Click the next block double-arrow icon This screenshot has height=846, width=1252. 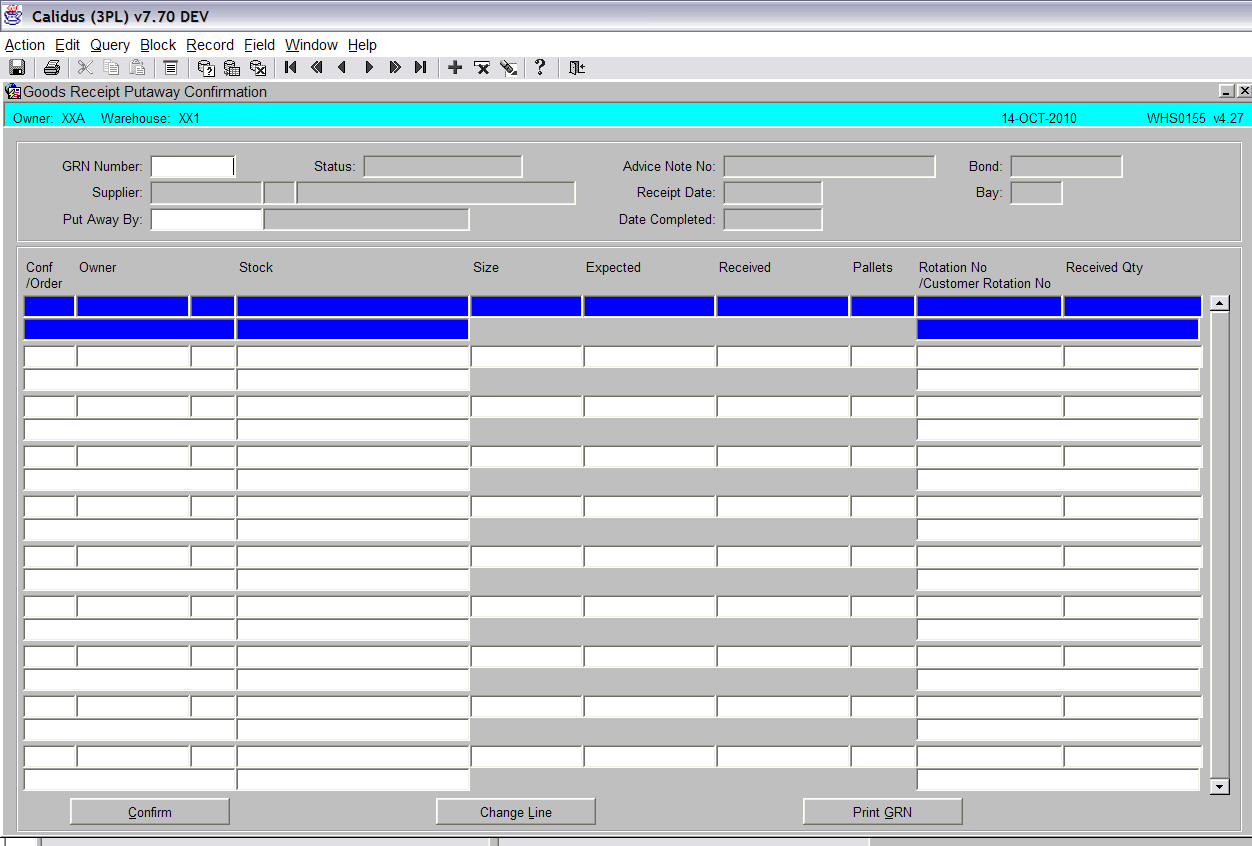(x=395, y=68)
